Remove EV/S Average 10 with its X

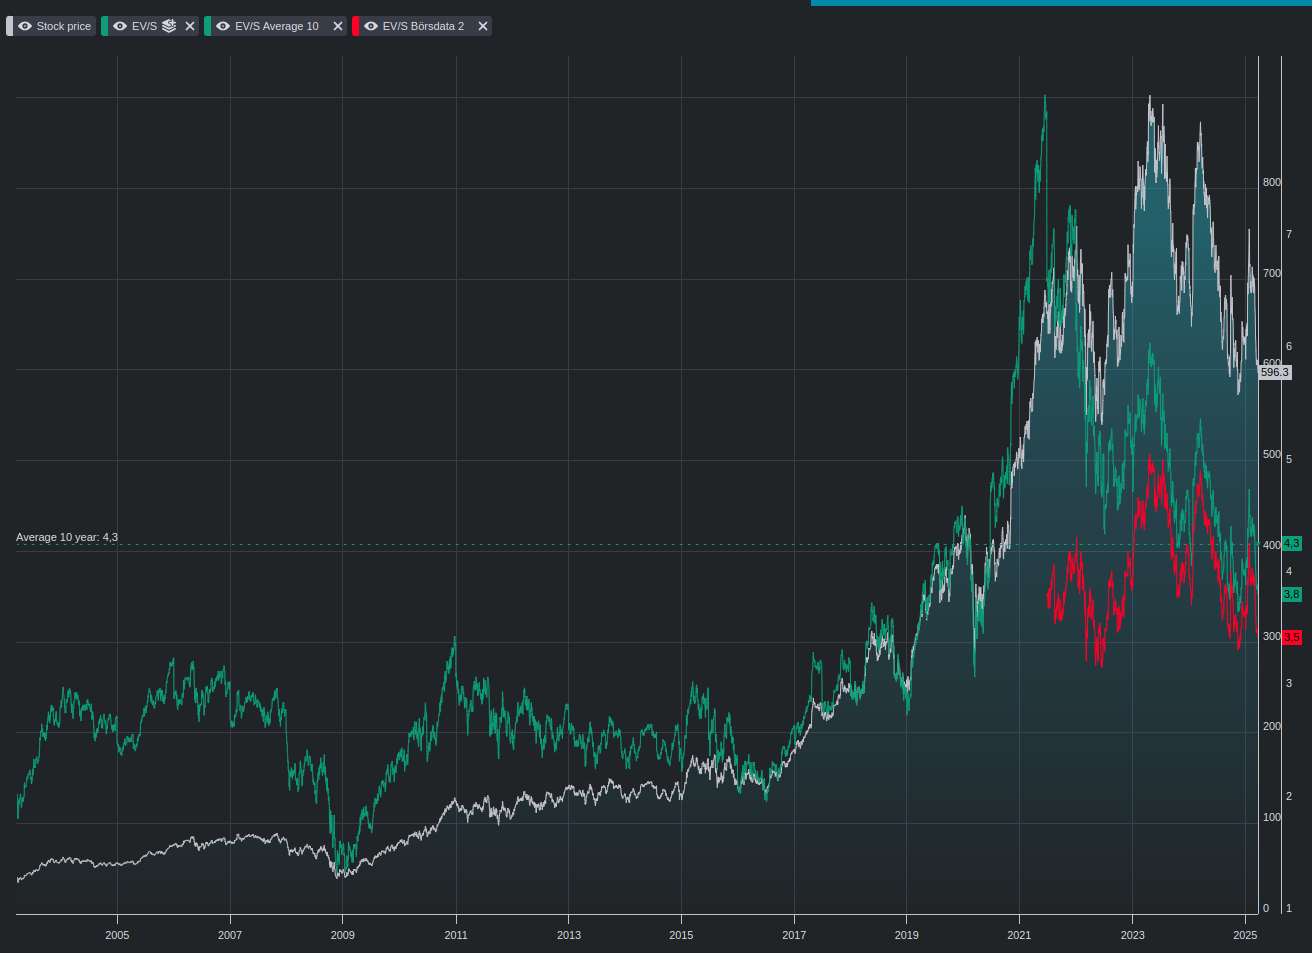[x=338, y=26]
